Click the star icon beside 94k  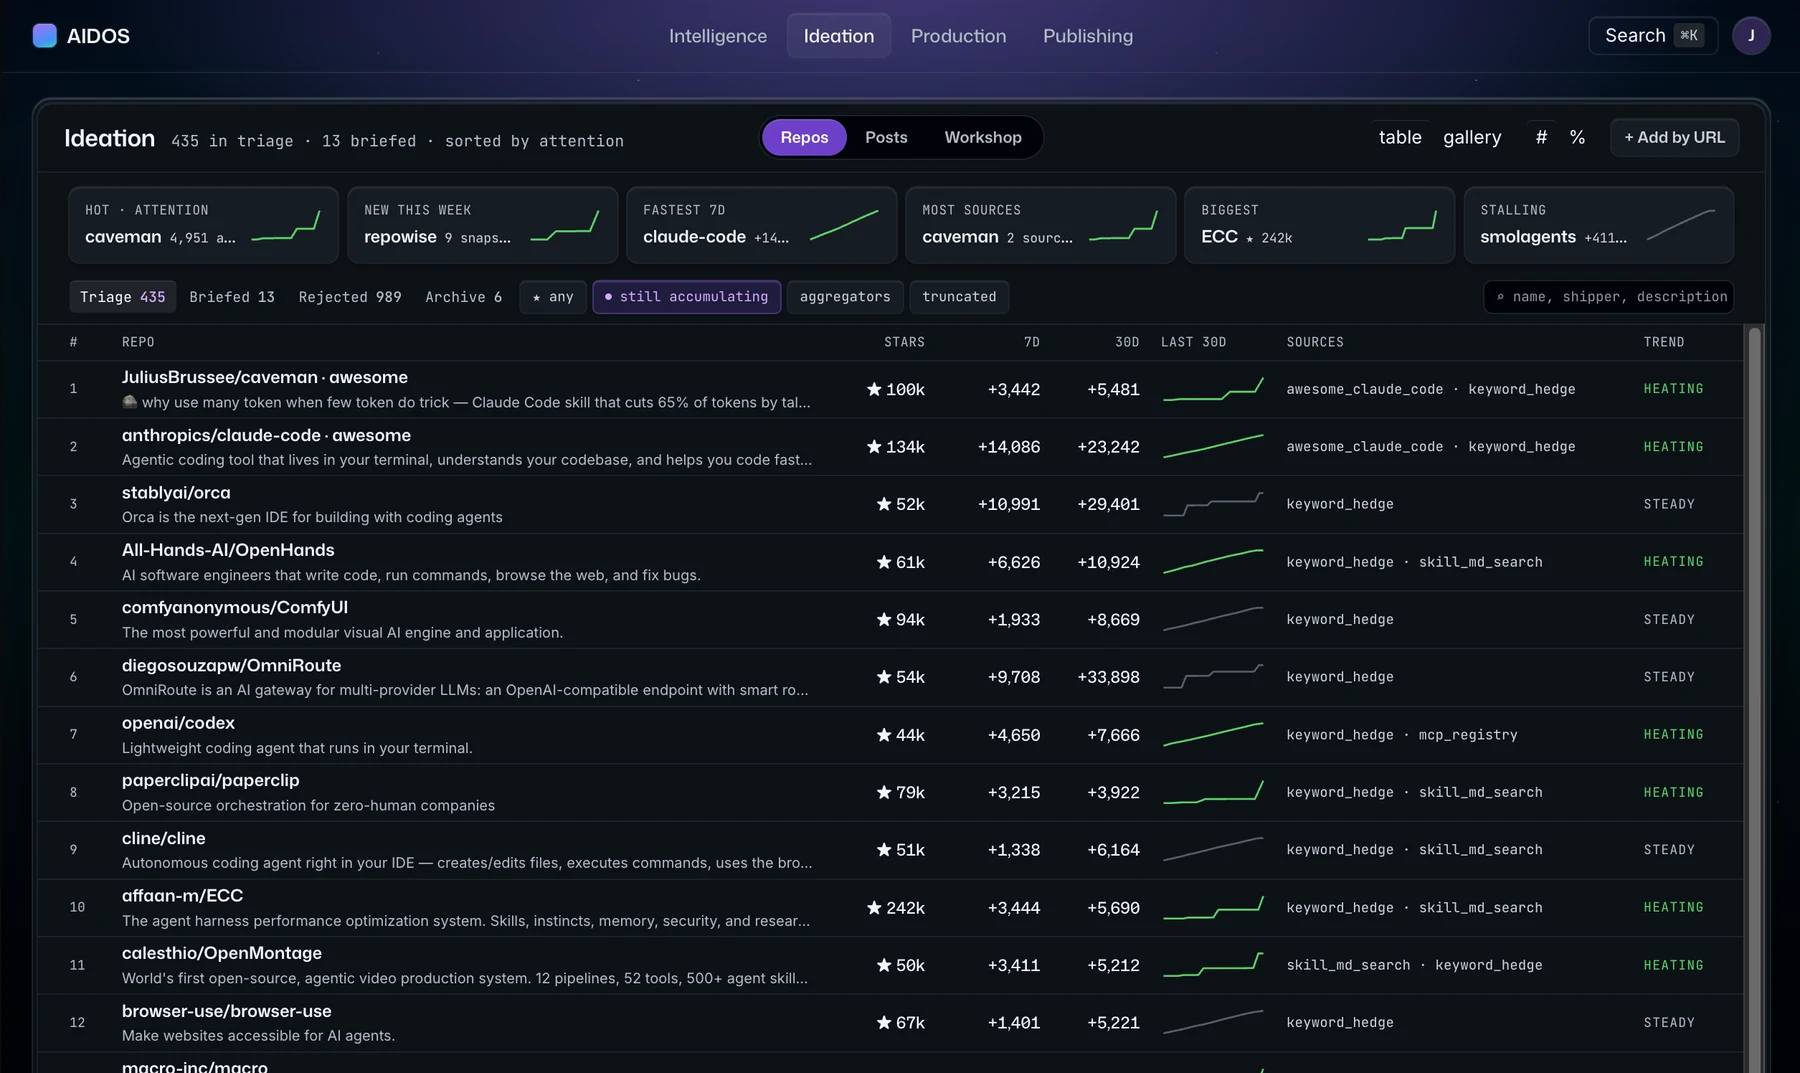click(x=884, y=620)
